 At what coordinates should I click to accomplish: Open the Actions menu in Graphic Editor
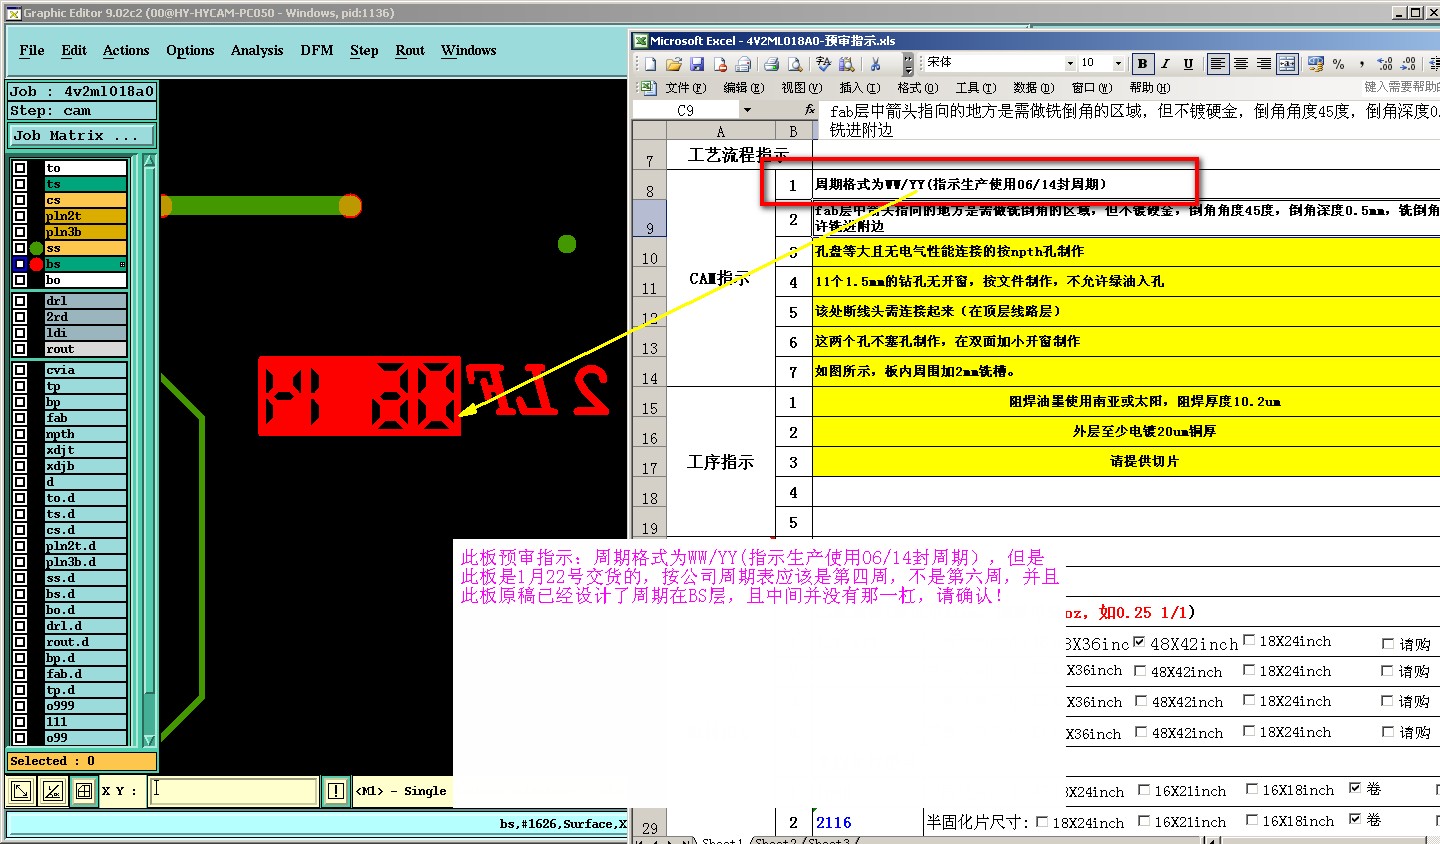[x=126, y=50]
